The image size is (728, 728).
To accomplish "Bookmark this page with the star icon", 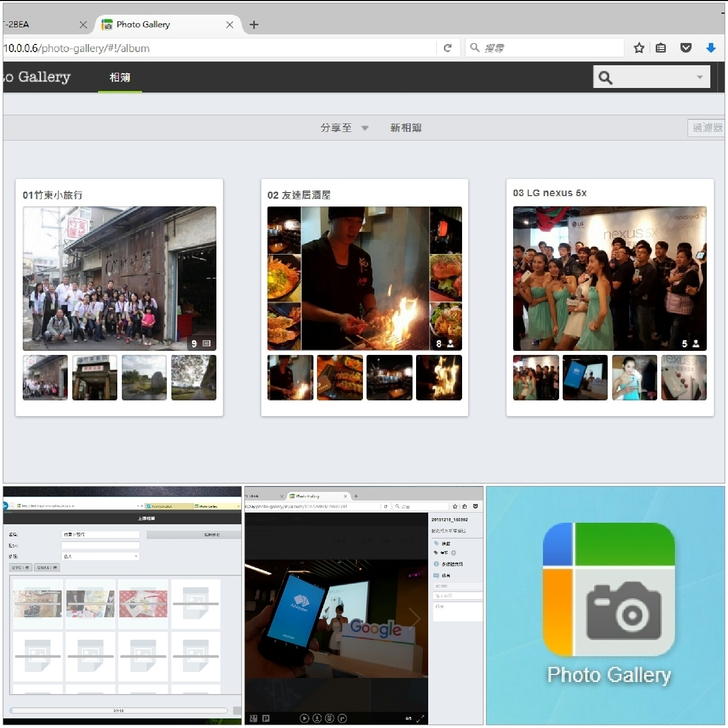I will (x=639, y=47).
